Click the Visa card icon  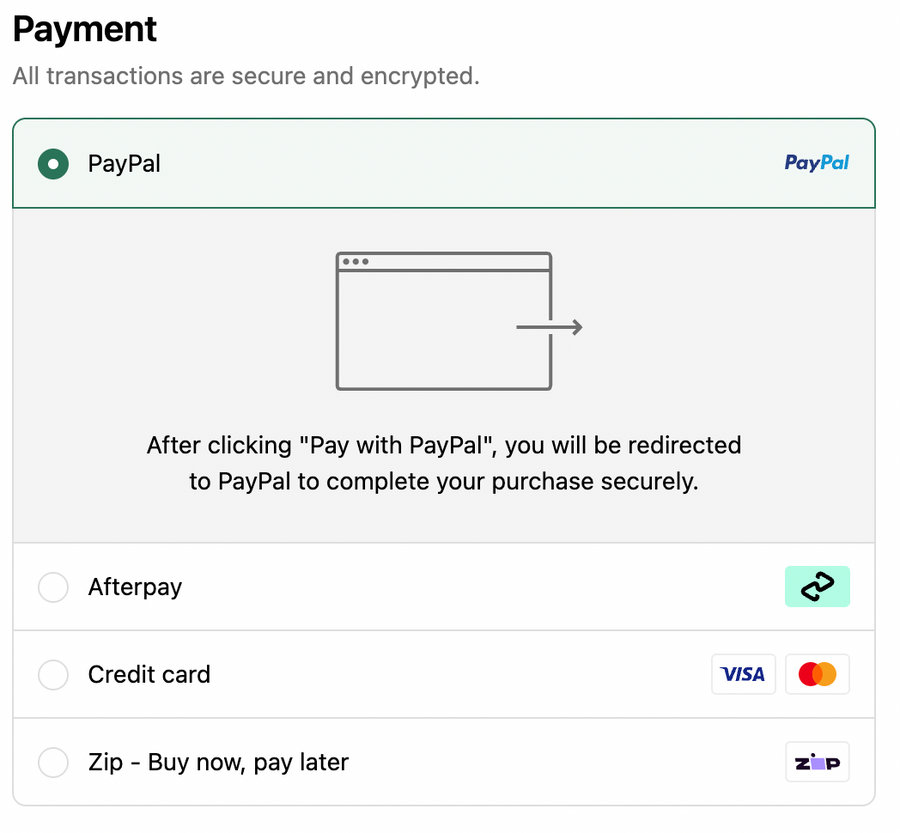pyautogui.click(x=743, y=675)
